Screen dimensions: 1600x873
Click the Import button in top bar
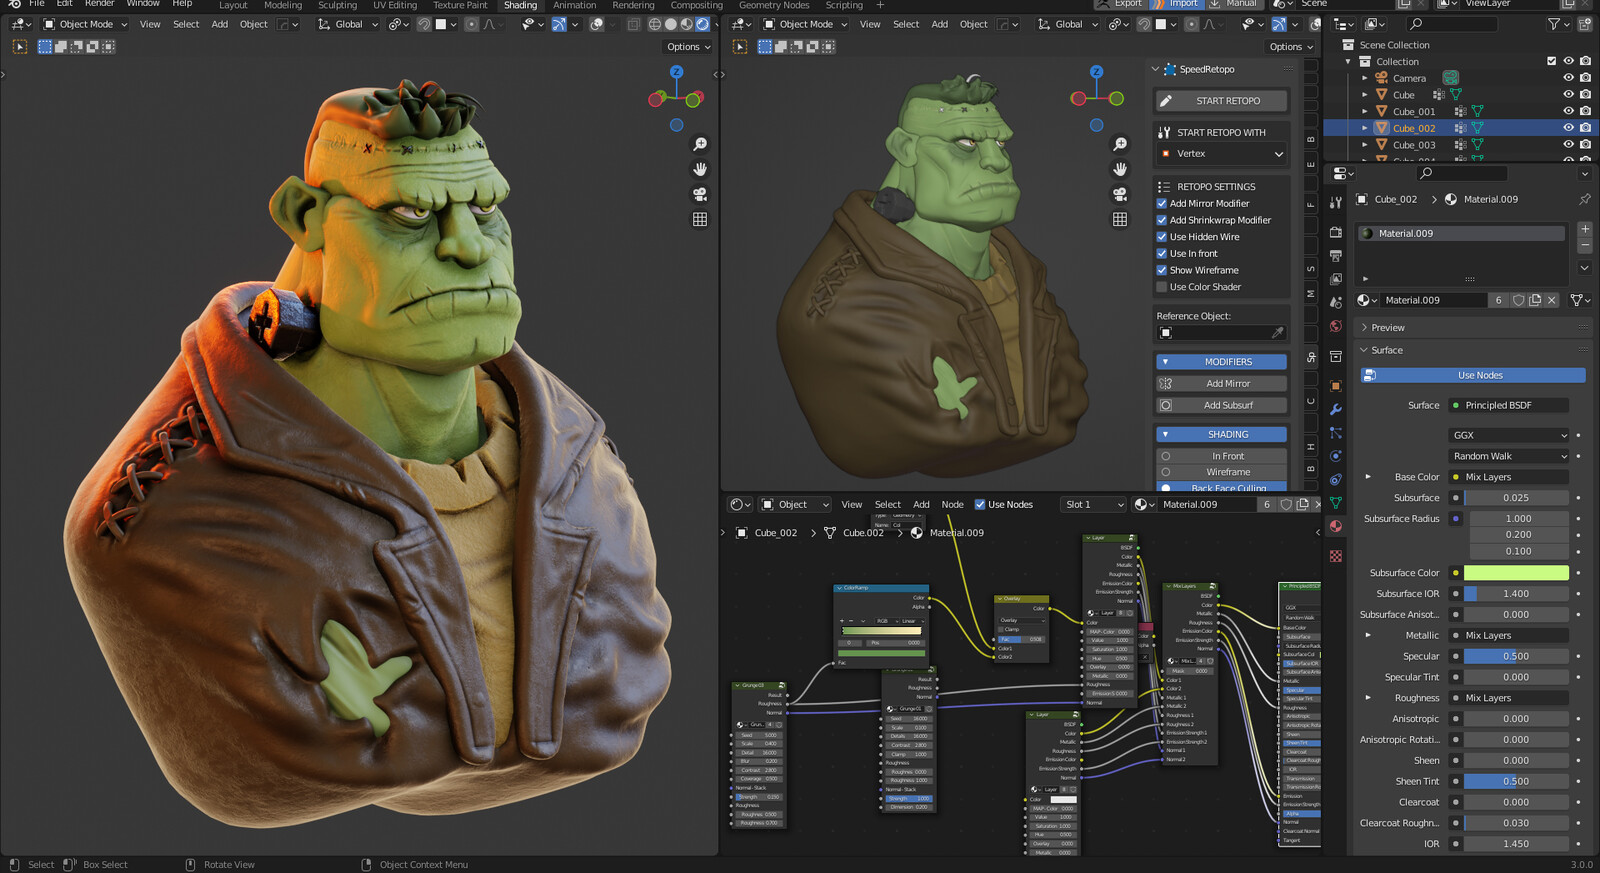(x=1177, y=4)
